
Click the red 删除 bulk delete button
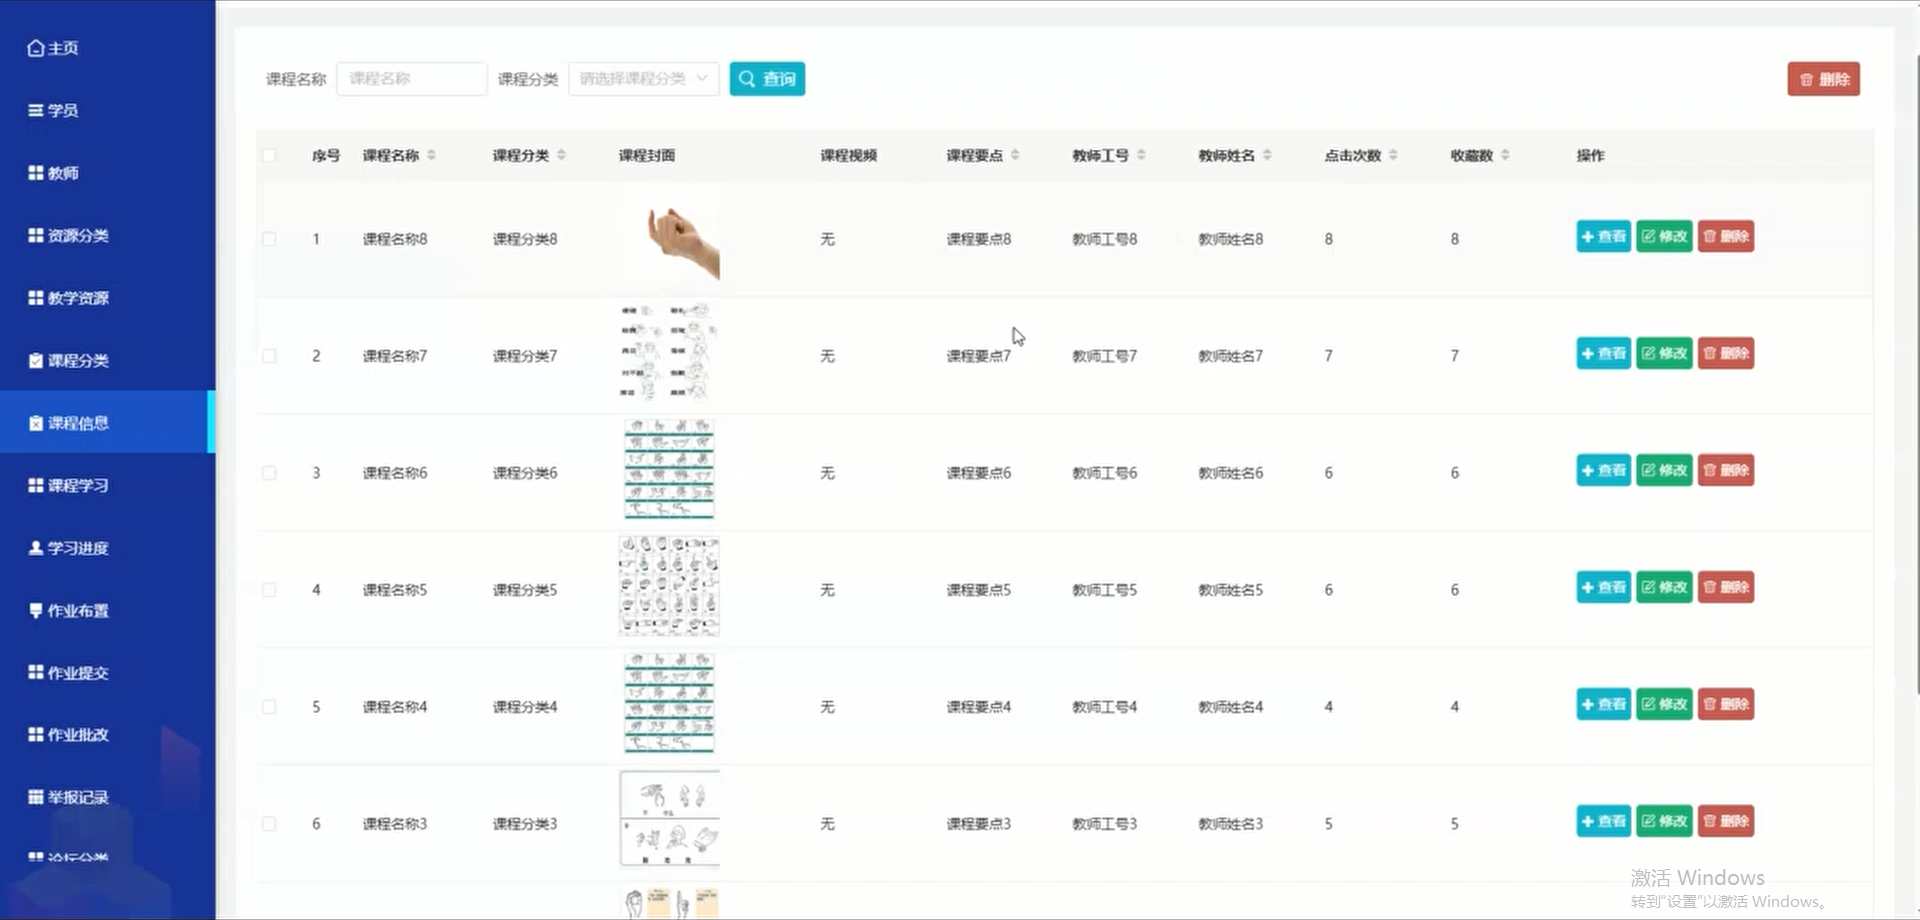pyautogui.click(x=1822, y=78)
